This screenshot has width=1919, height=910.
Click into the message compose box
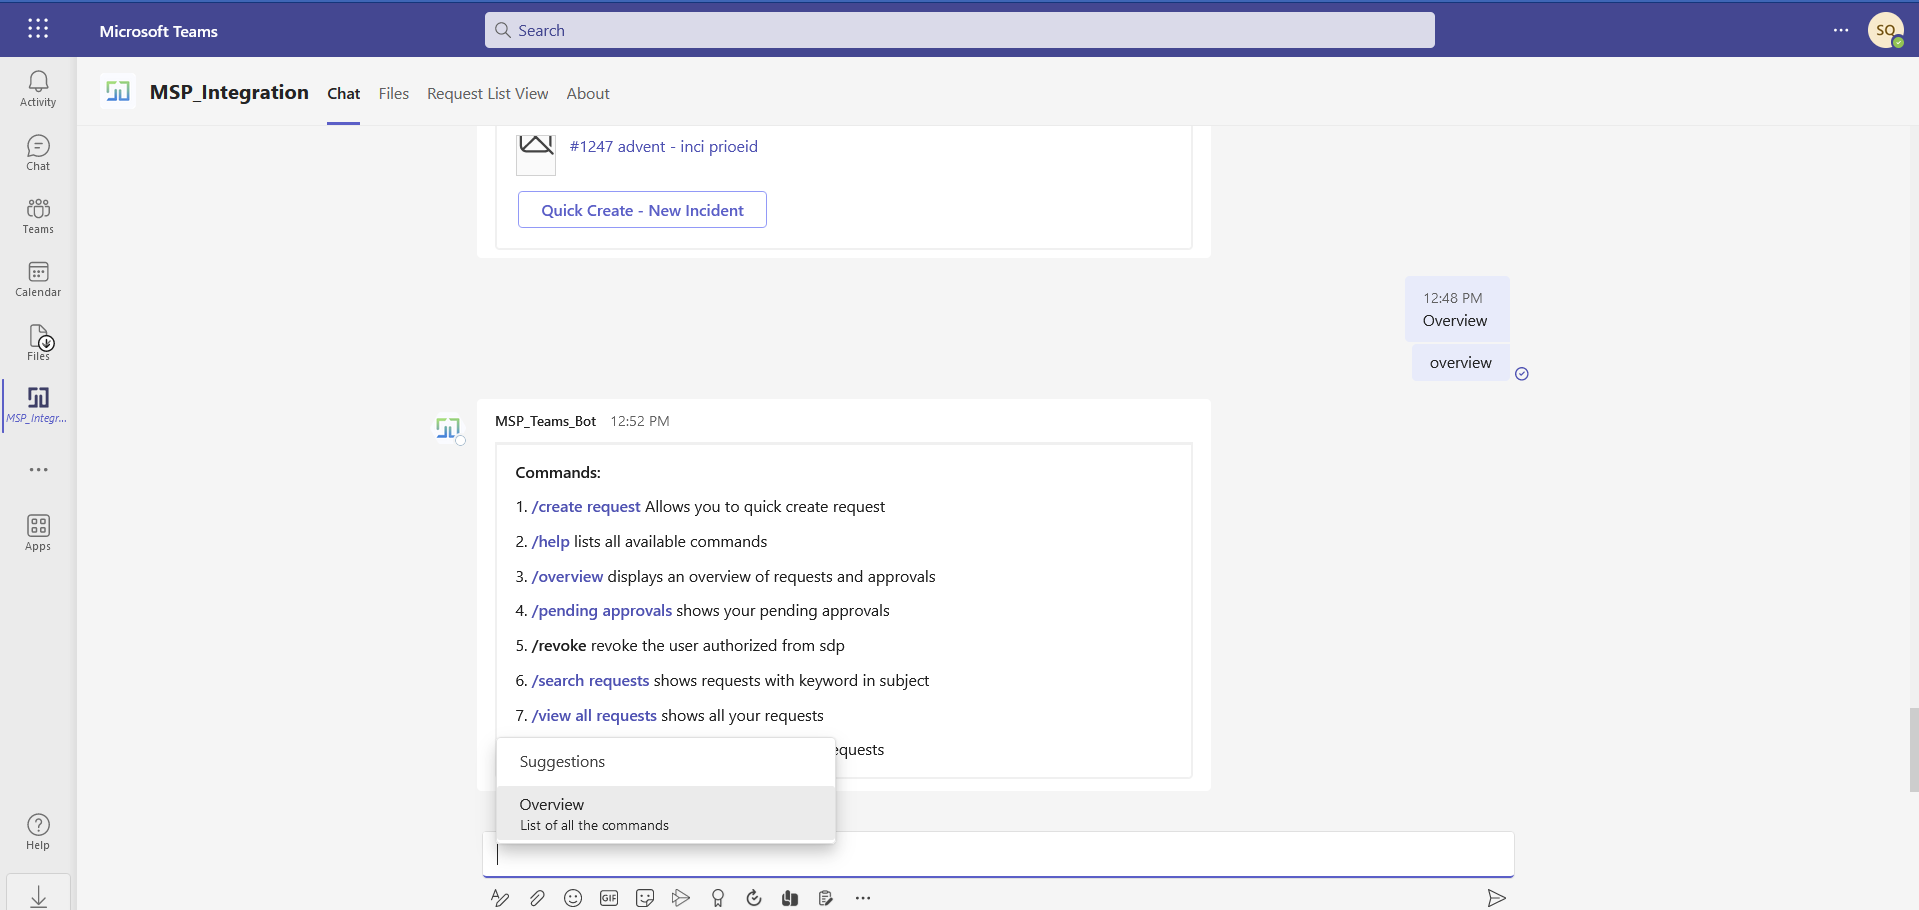998,855
